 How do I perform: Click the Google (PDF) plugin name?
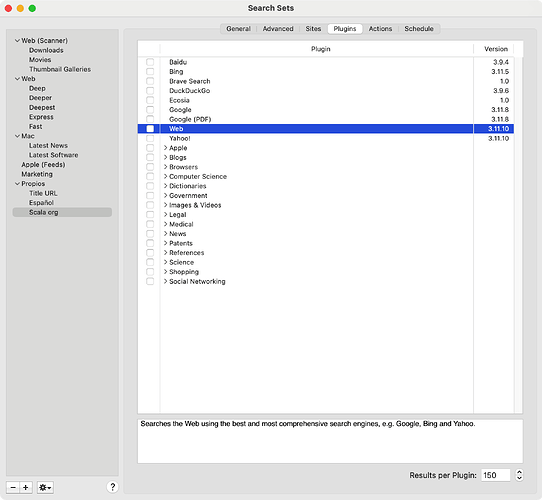coord(190,119)
